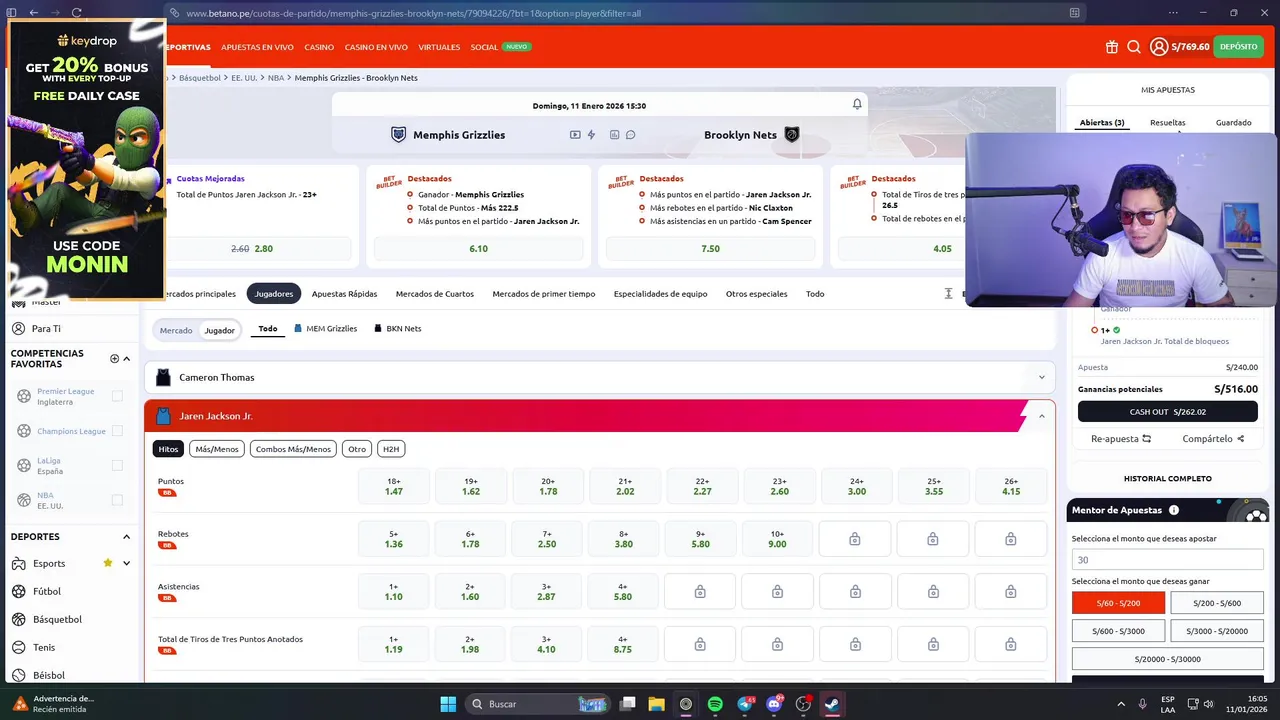Select Rebotes 8+ odds 3.80

point(624,539)
